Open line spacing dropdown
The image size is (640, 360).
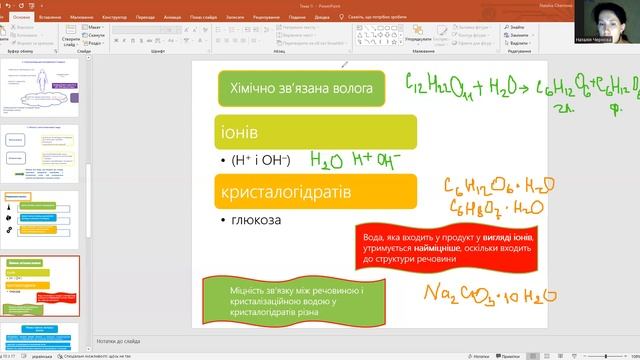click(267, 30)
